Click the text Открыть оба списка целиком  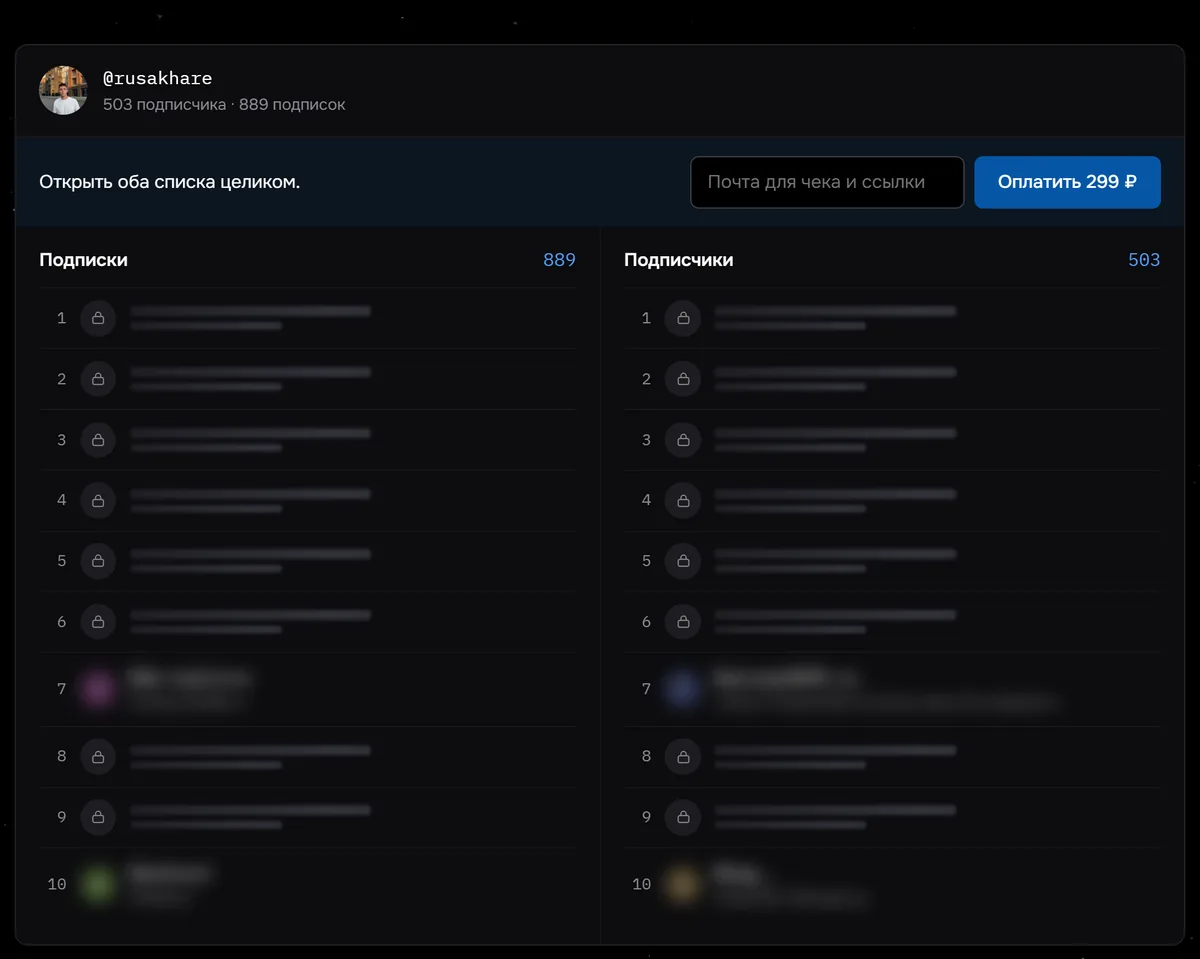coord(169,182)
